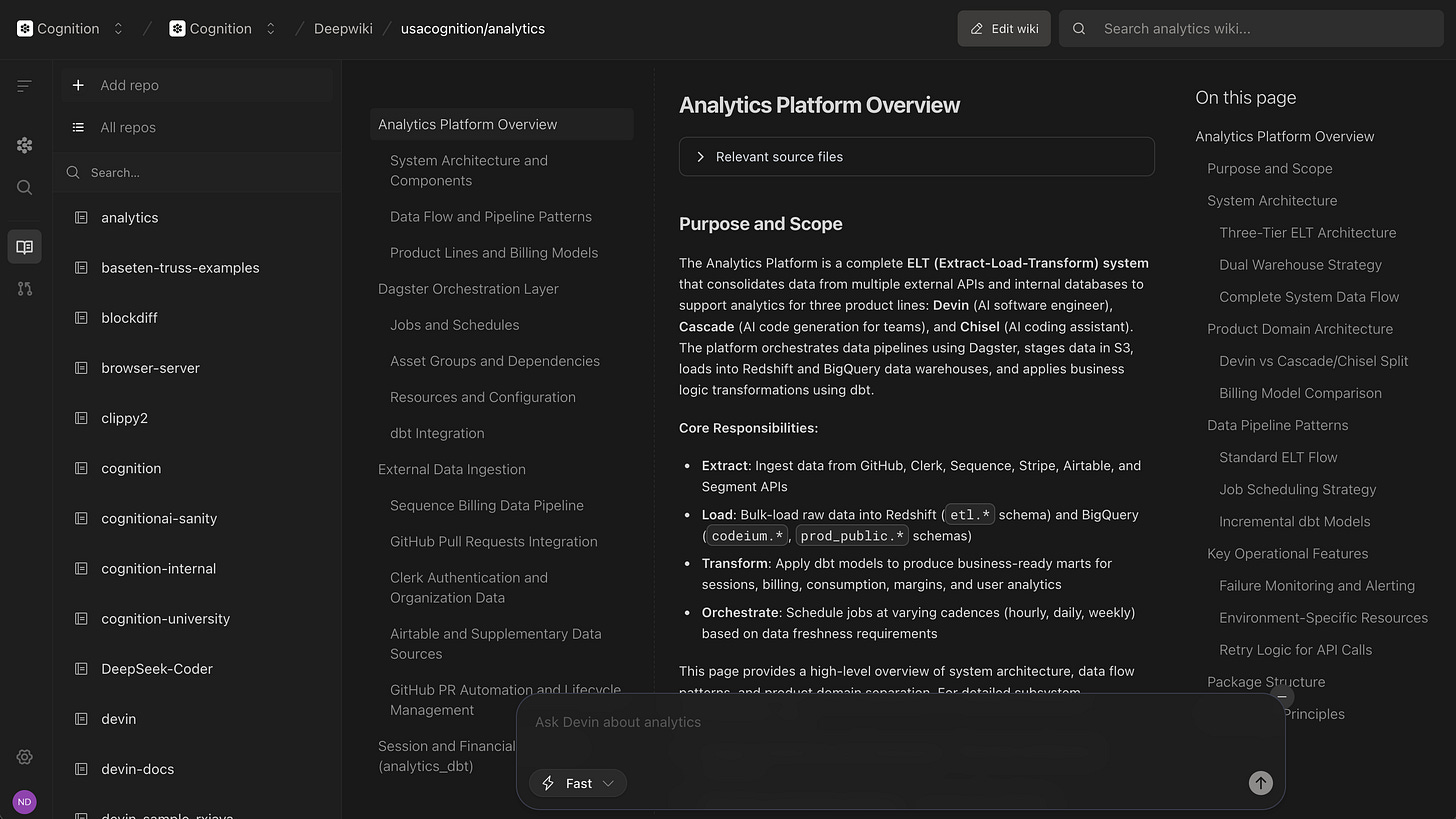Open dbt Integration page
Viewport: 1456px width, 819px height.
point(437,433)
